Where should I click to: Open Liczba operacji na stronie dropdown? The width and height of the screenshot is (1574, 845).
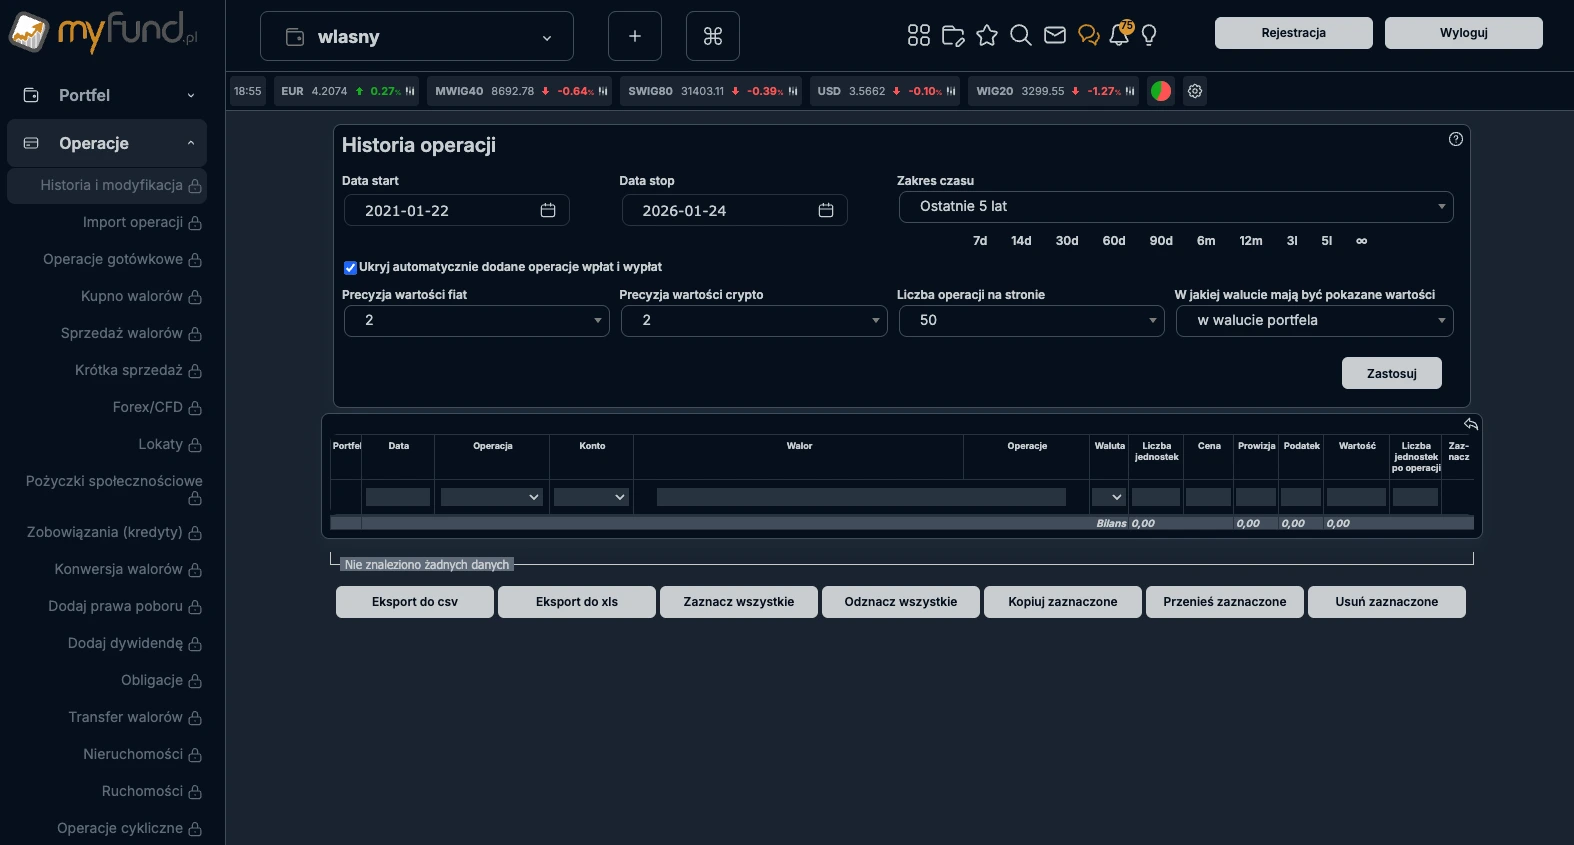[1030, 321]
